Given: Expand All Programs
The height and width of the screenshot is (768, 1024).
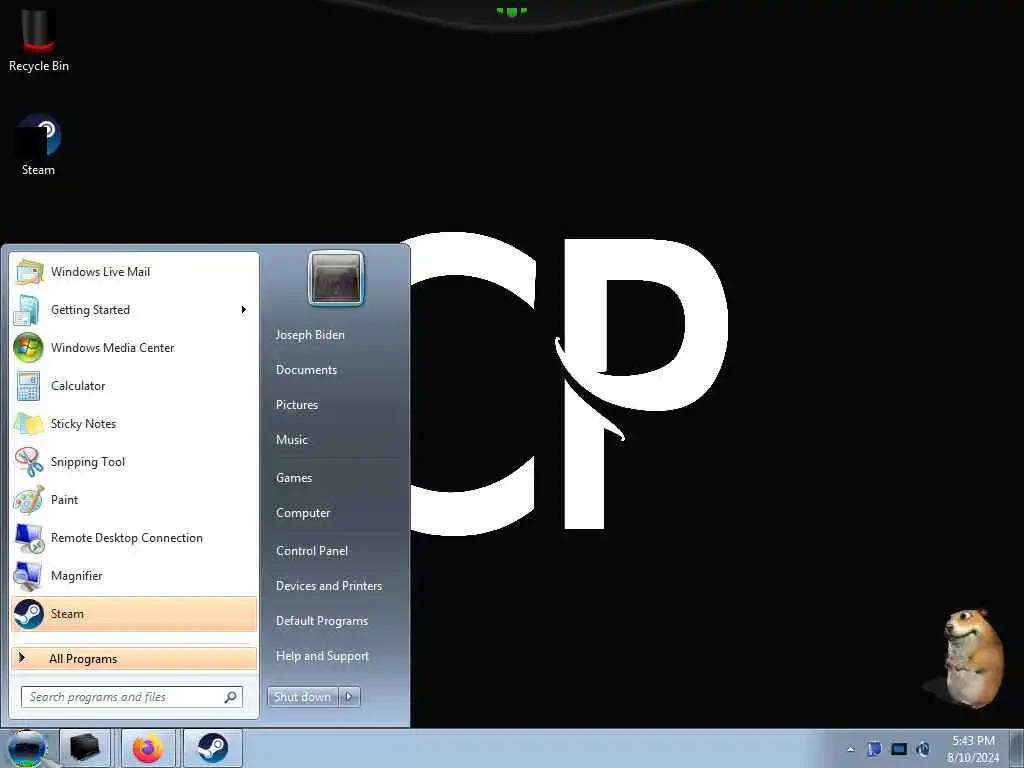Looking at the screenshot, I should pyautogui.click(x=135, y=658).
